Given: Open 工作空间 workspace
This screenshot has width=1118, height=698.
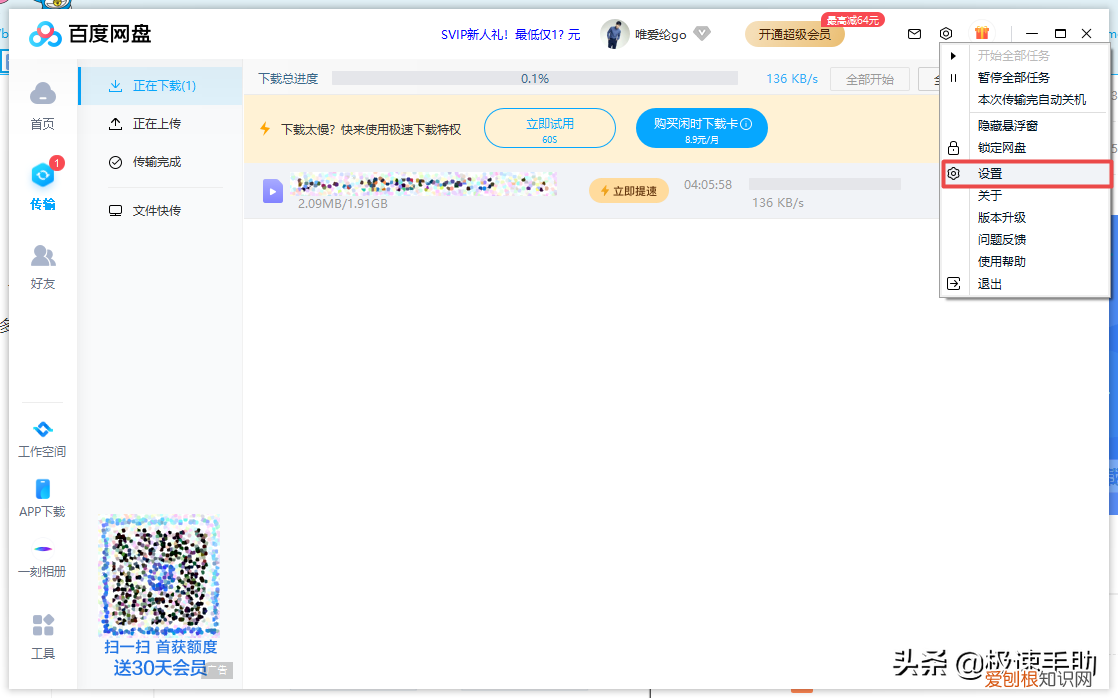Looking at the screenshot, I should (x=42, y=437).
